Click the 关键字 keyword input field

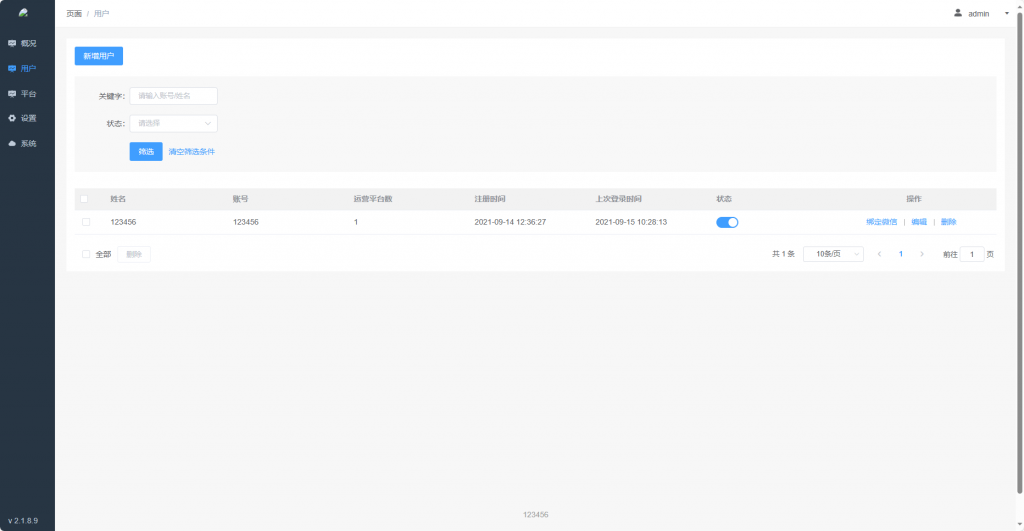click(x=174, y=96)
